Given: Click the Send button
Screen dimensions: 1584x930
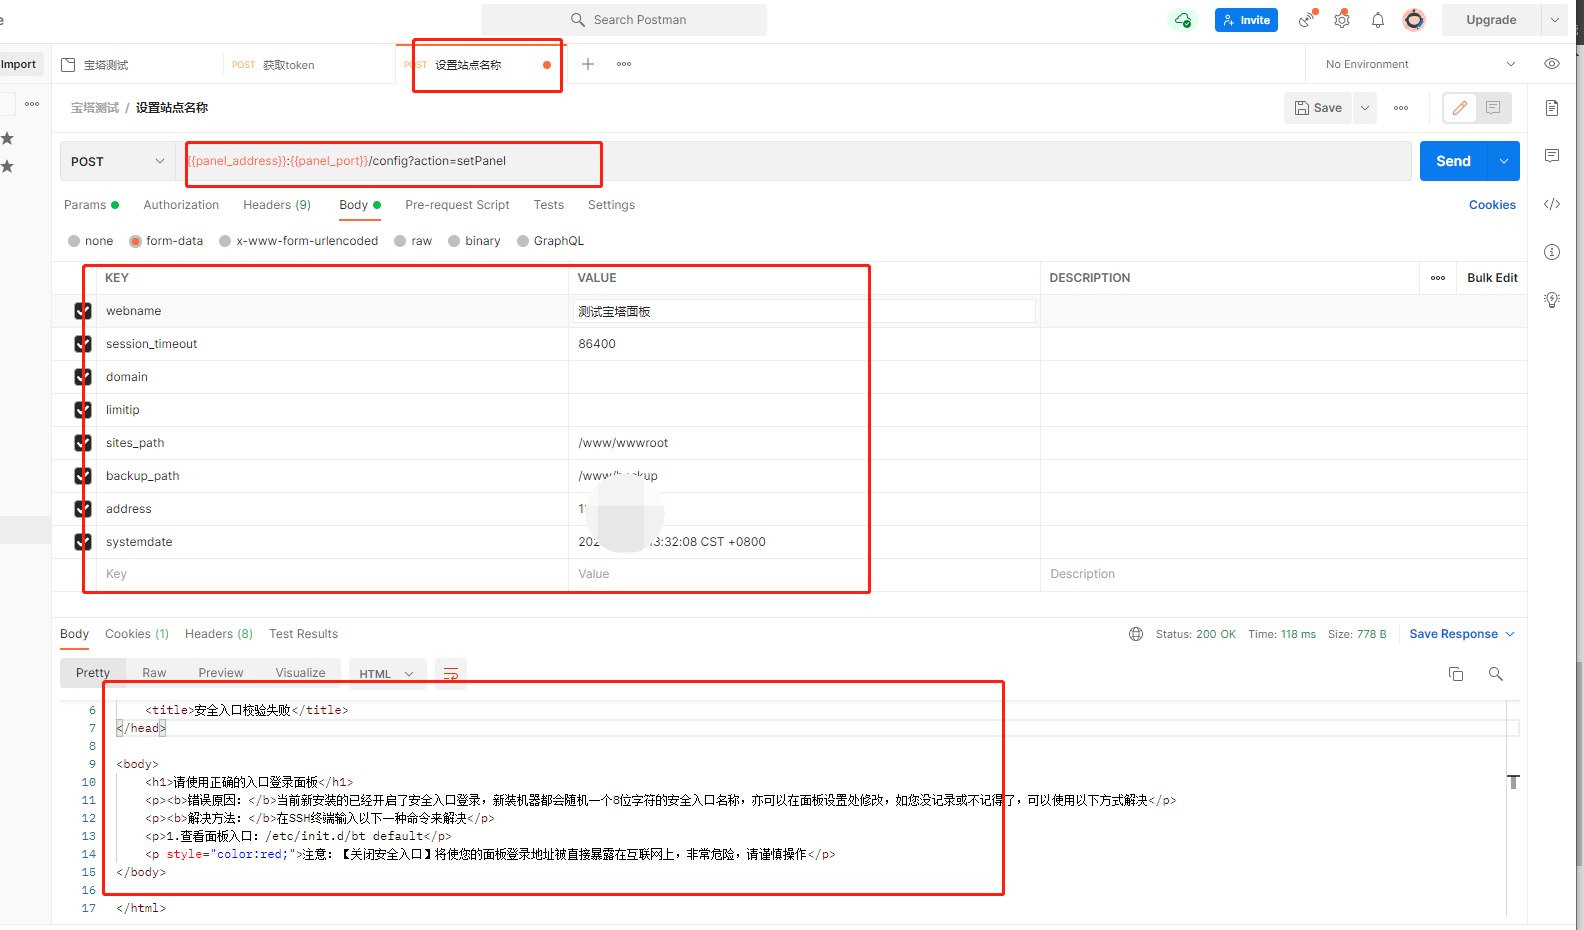Looking at the screenshot, I should (x=1454, y=161).
